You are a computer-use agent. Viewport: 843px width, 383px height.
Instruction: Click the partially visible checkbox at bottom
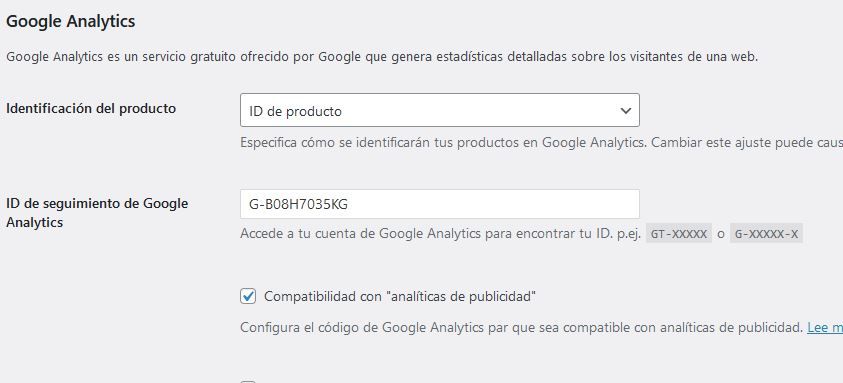click(248, 381)
